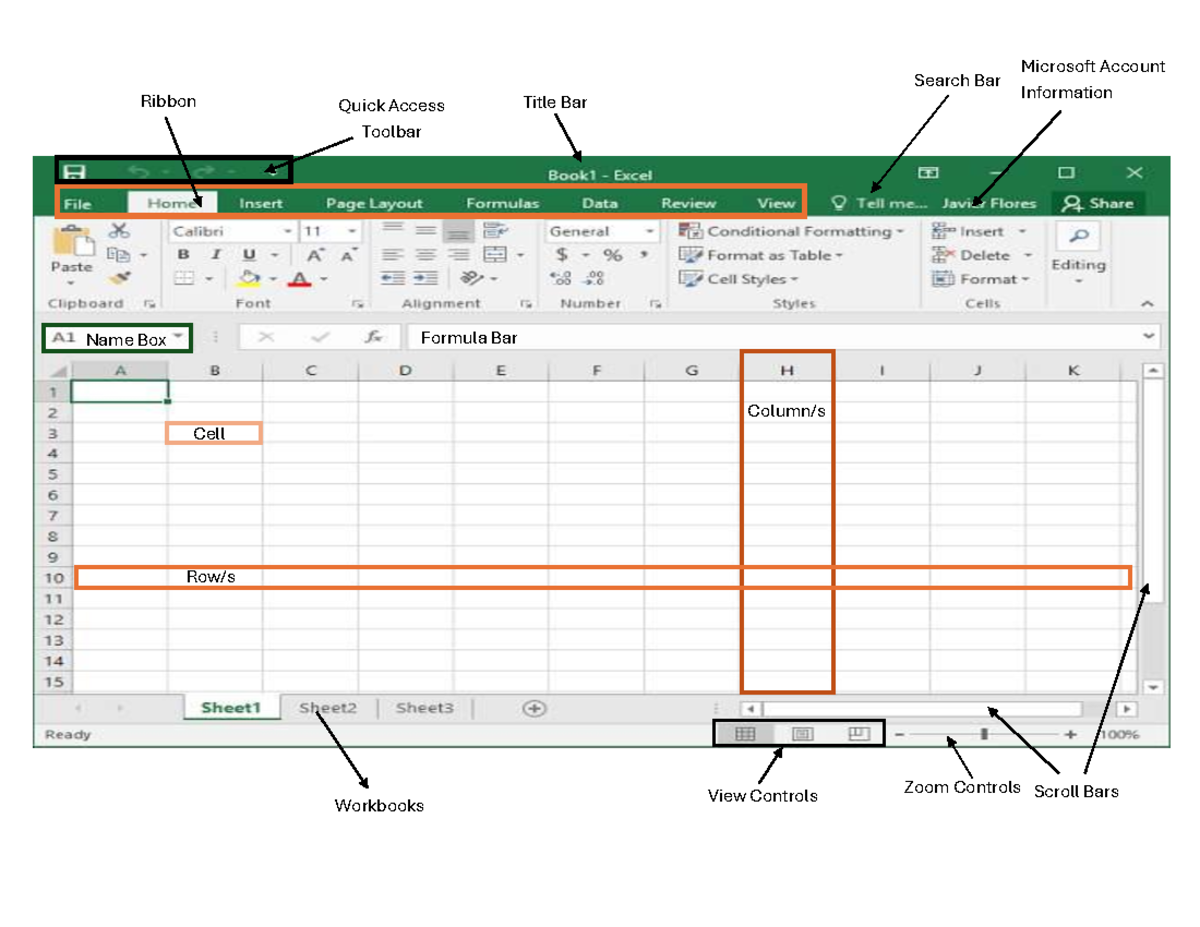The width and height of the screenshot is (1200, 927).
Task: Select the Format Painter brush icon
Action: point(120,279)
